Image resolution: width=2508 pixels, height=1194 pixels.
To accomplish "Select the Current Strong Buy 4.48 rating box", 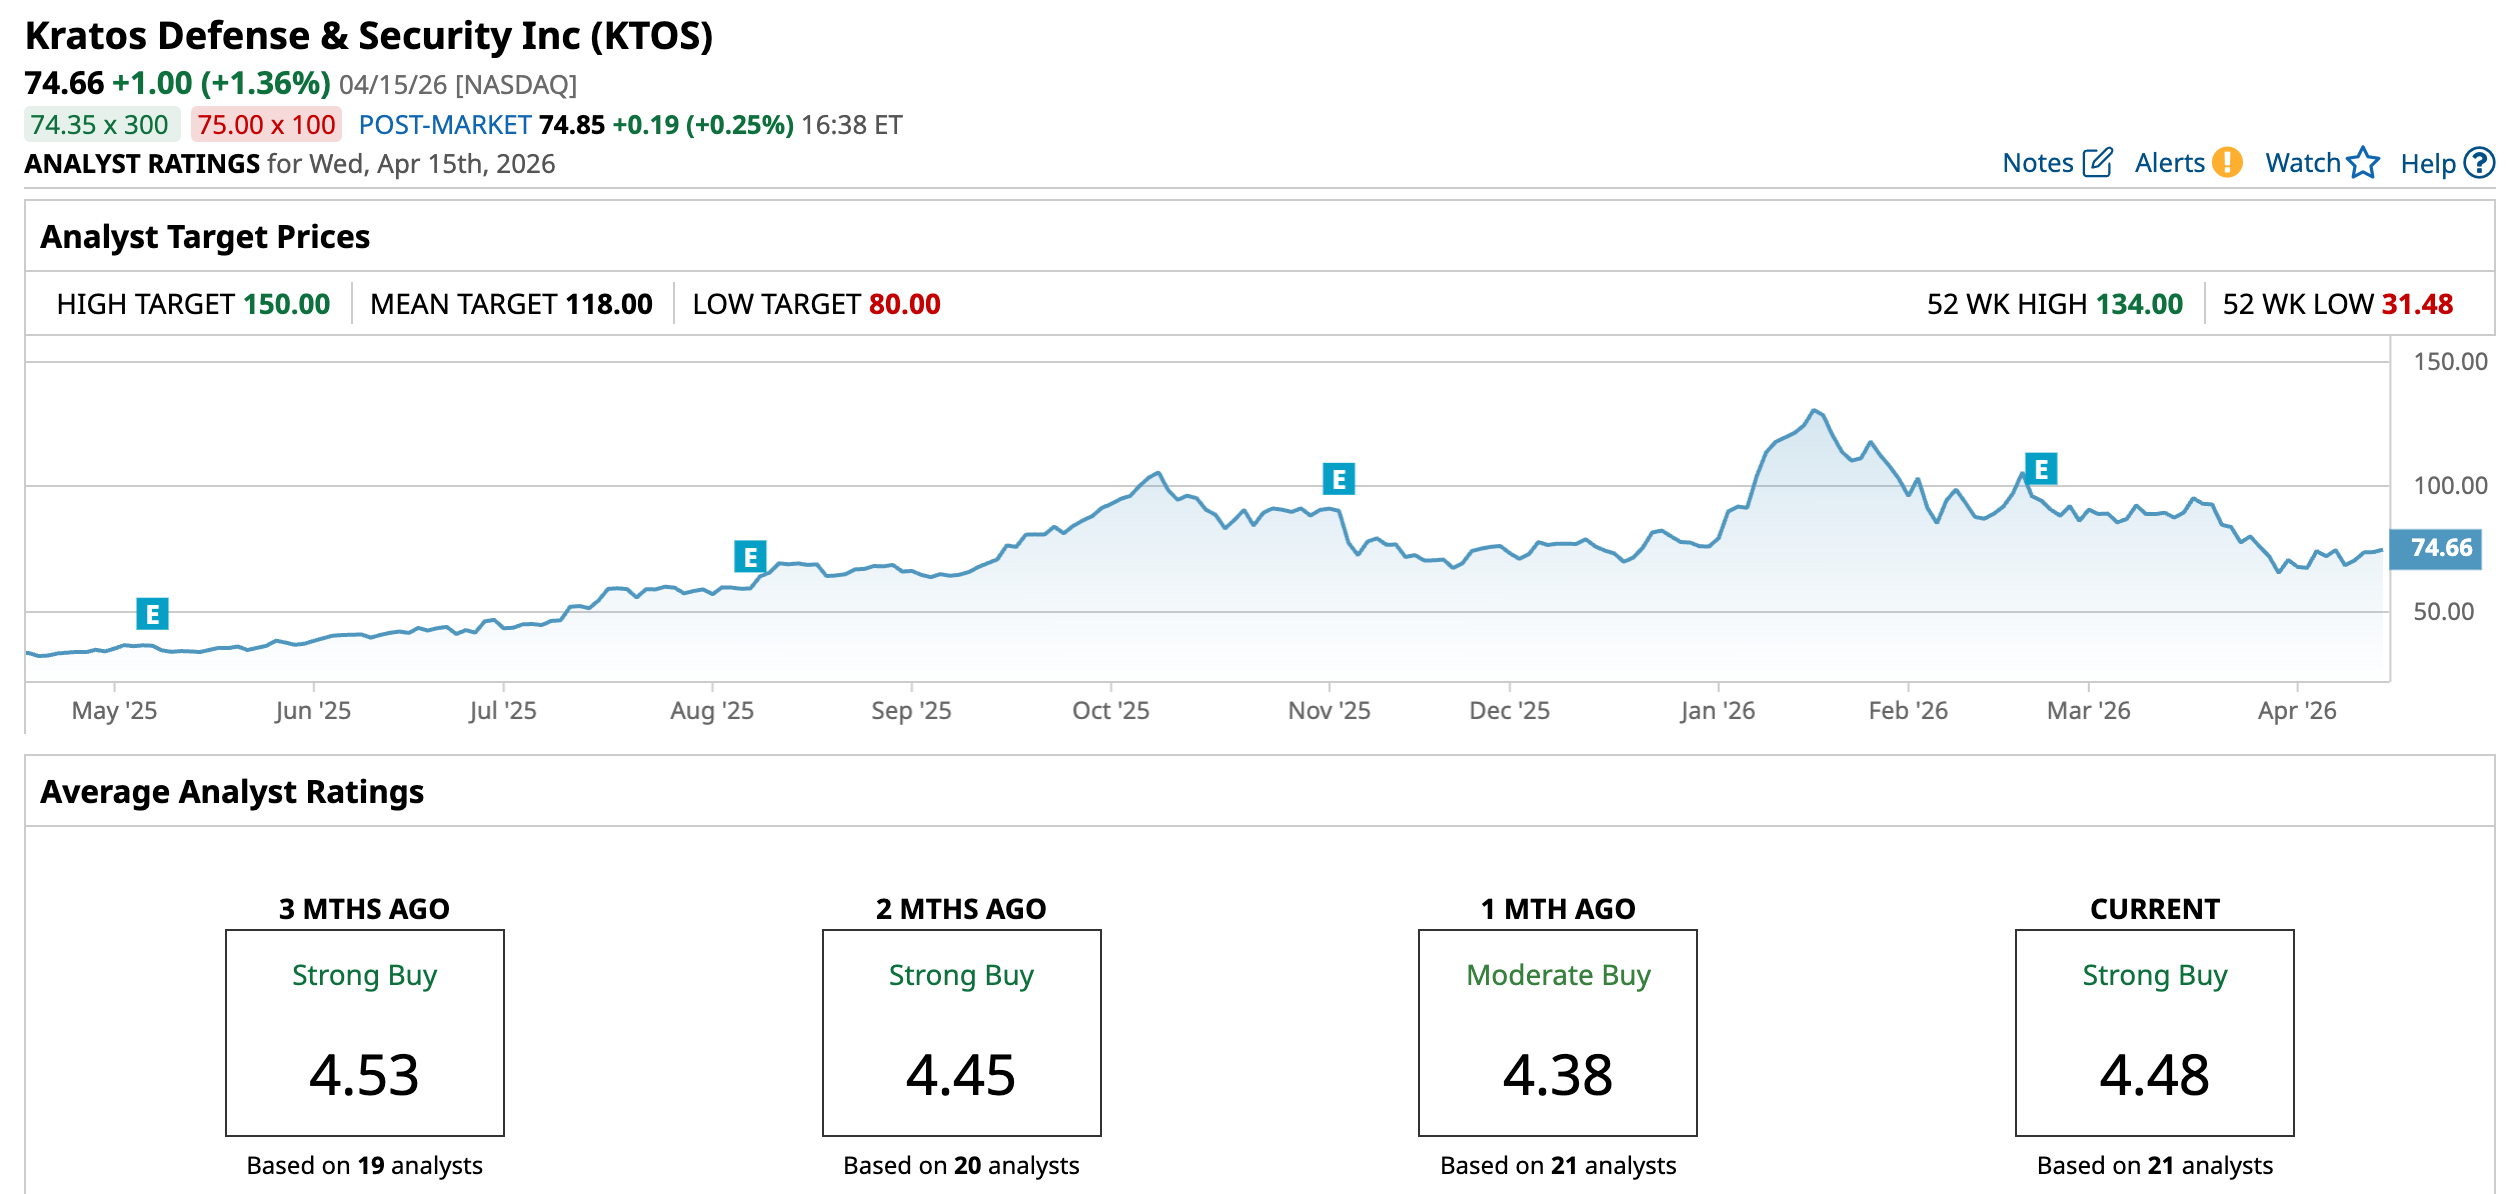I will 2154,1032.
